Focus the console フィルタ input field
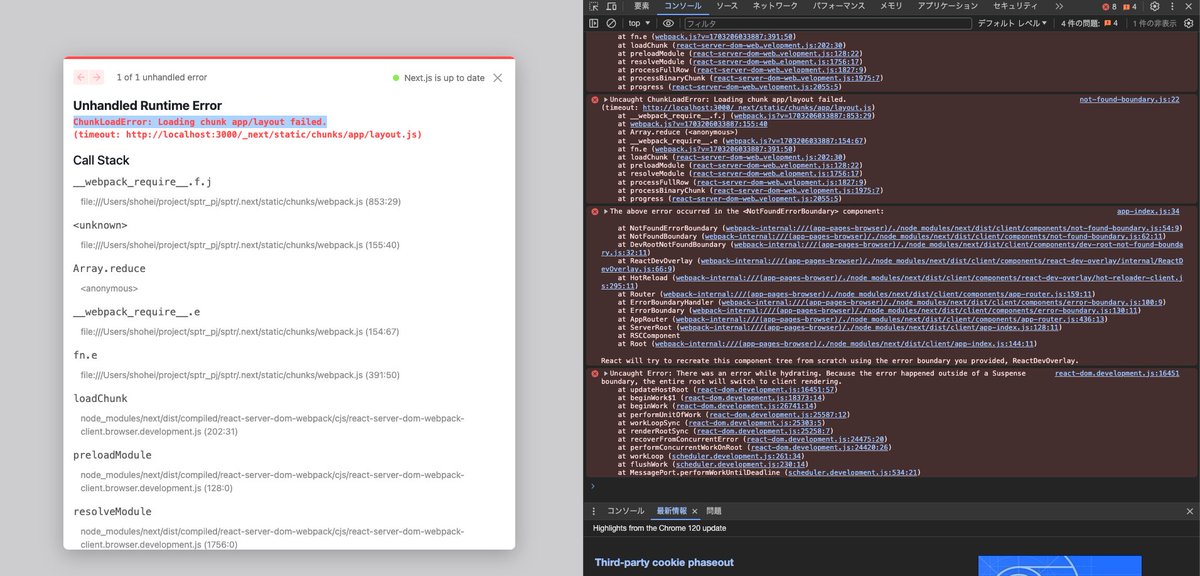 pos(826,22)
